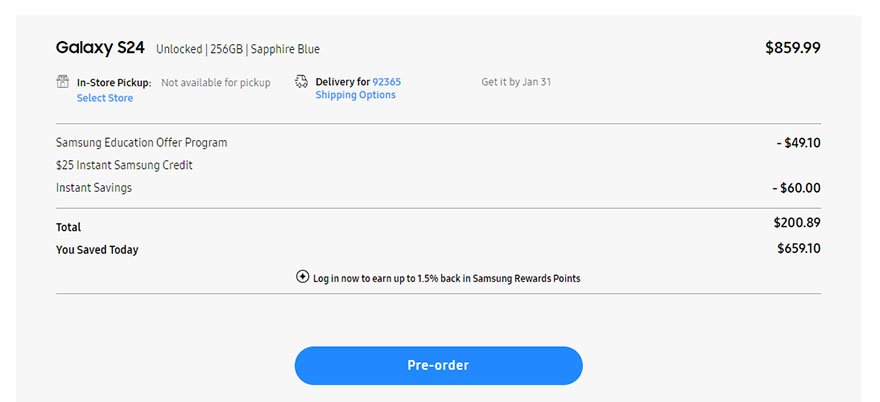Screen dimensions: 880x402
Task: Click the -$49.10 education discount amount
Action: point(798,143)
